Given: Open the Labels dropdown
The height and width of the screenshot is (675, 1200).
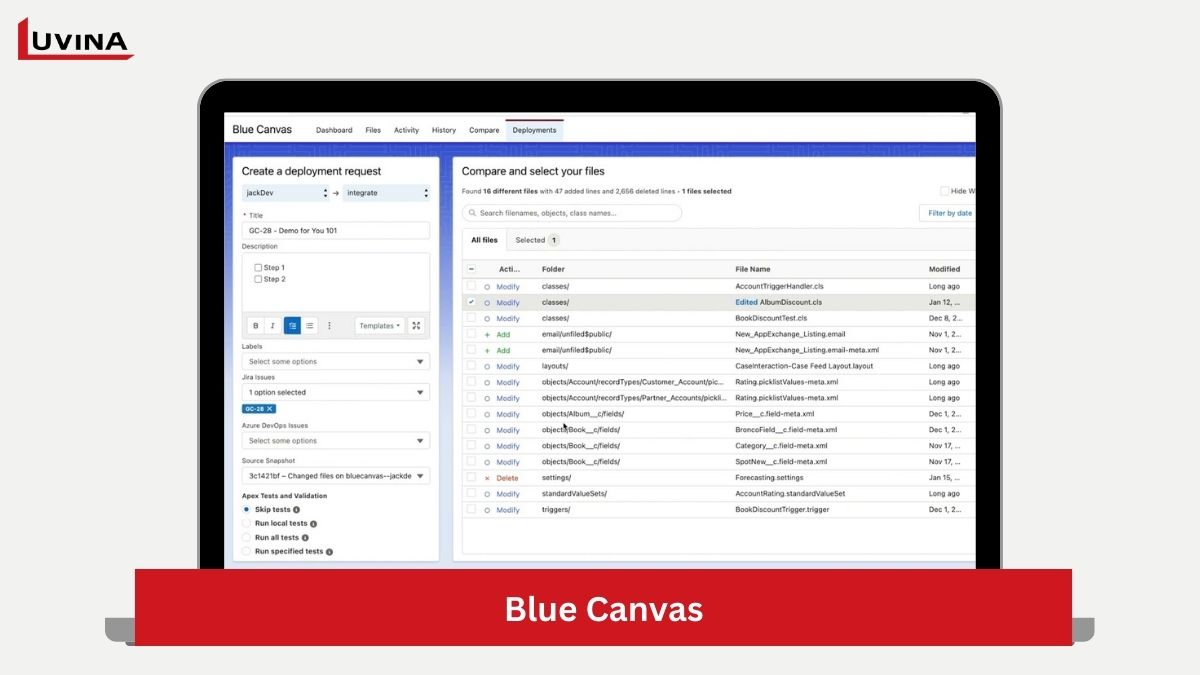Looking at the screenshot, I should coord(335,362).
